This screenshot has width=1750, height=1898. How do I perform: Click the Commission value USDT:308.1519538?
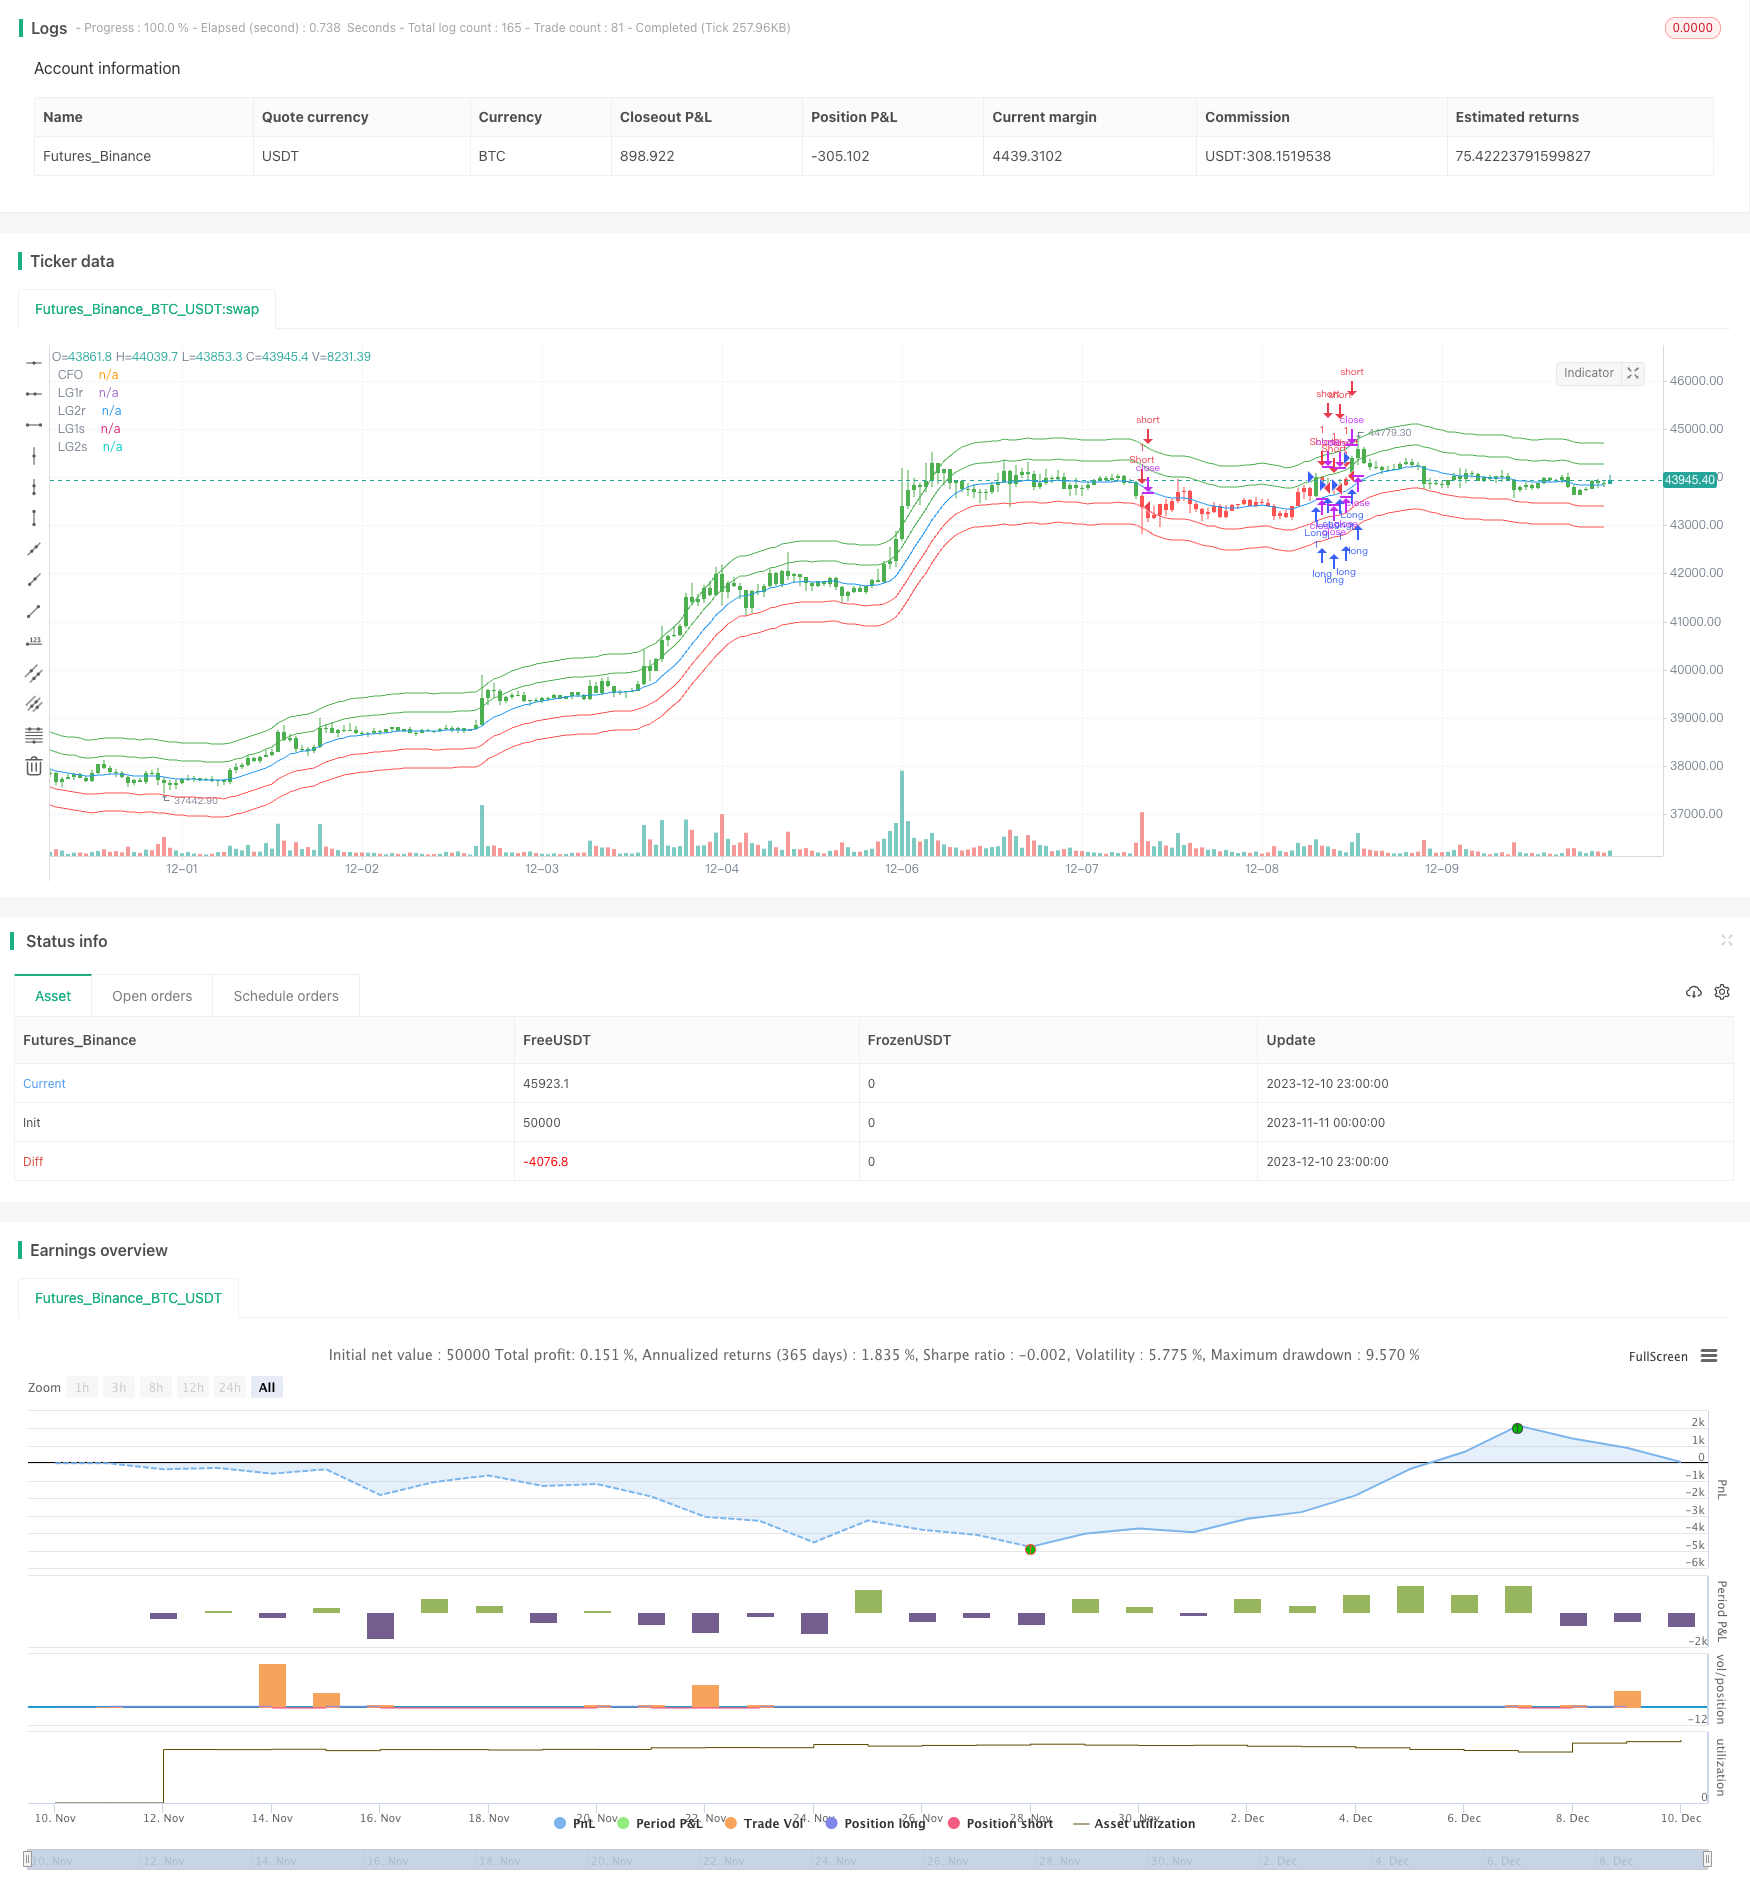click(1268, 156)
